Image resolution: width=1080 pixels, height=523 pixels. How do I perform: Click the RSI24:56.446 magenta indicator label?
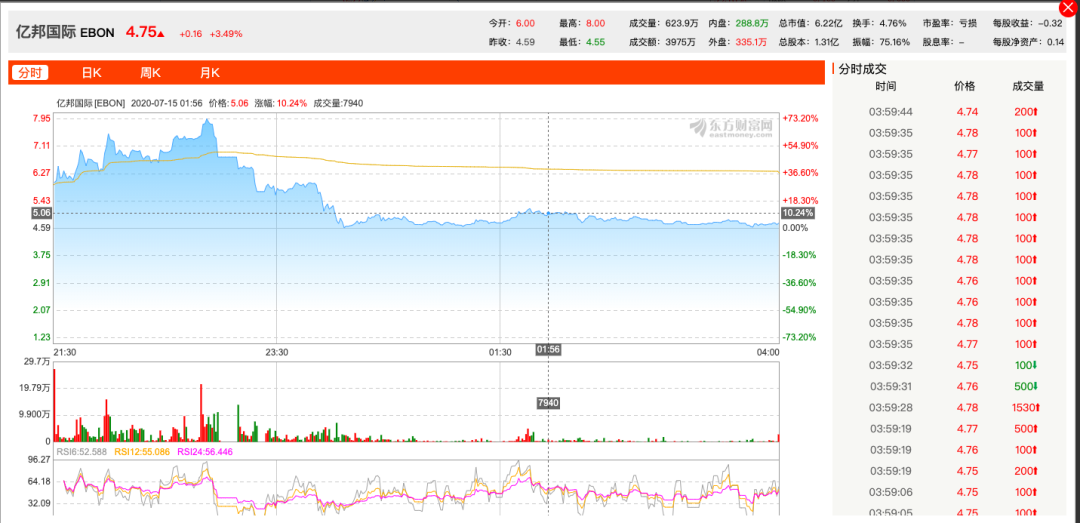click(x=205, y=451)
